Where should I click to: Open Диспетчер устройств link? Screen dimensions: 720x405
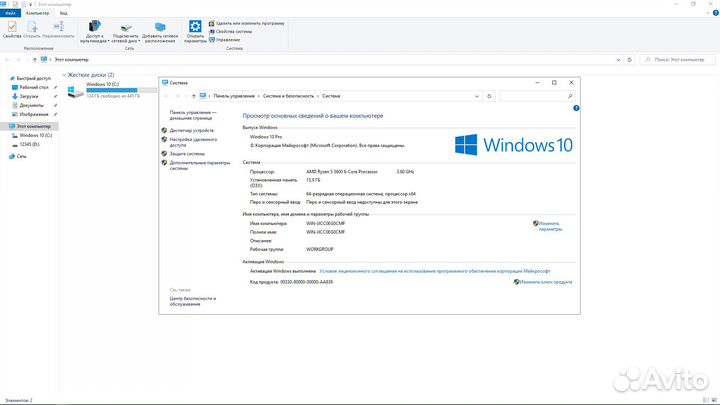pos(191,130)
